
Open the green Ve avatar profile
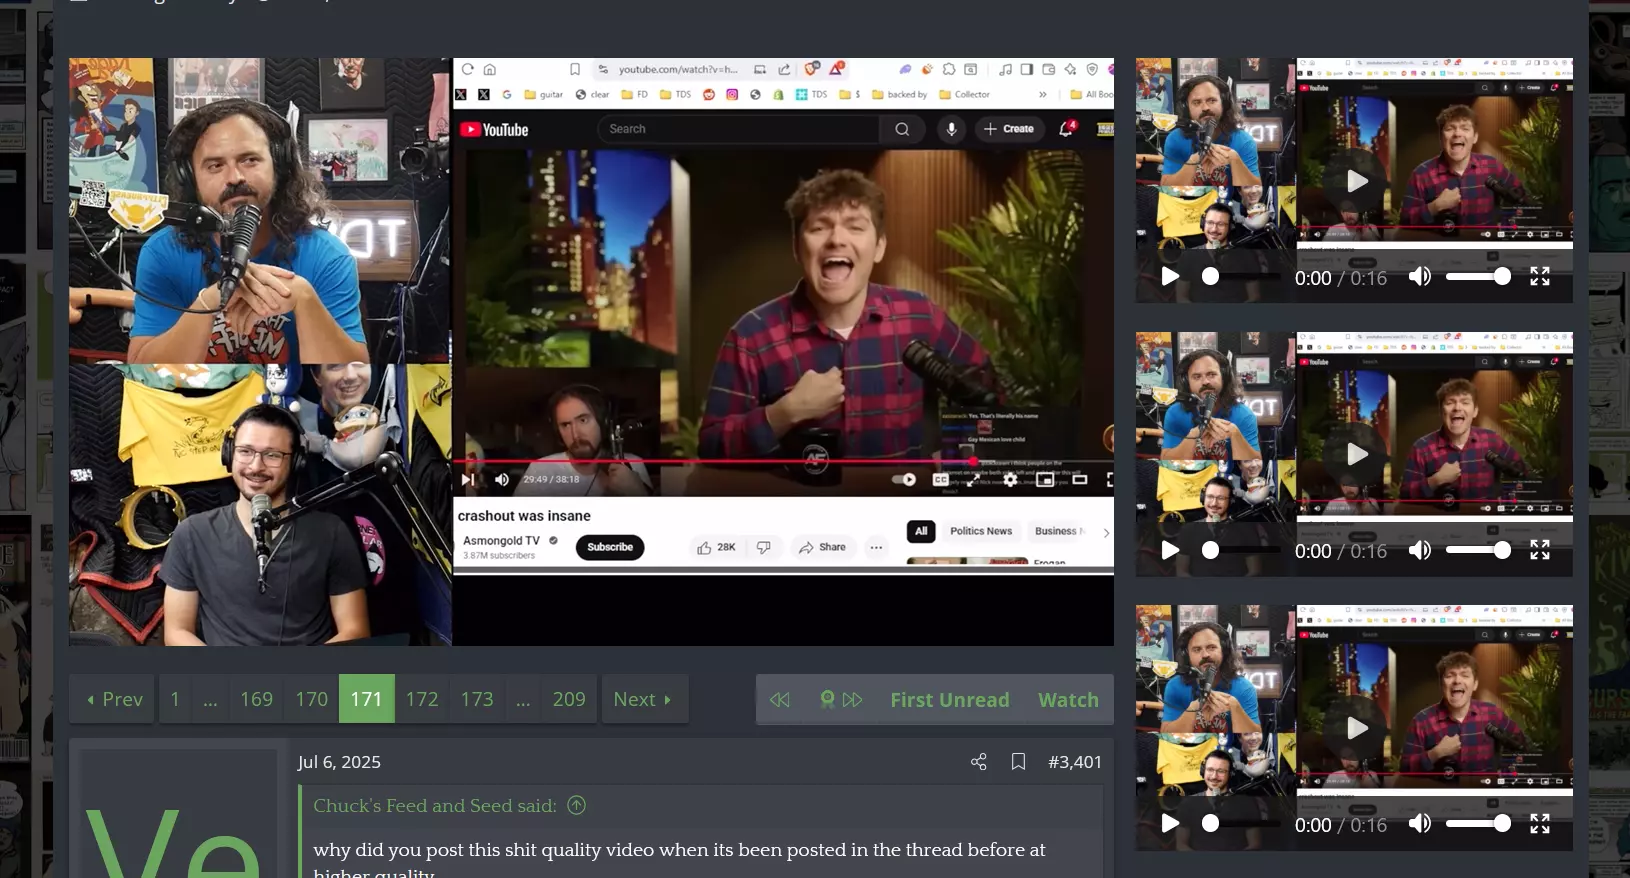pyautogui.click(x=177, y=815)
